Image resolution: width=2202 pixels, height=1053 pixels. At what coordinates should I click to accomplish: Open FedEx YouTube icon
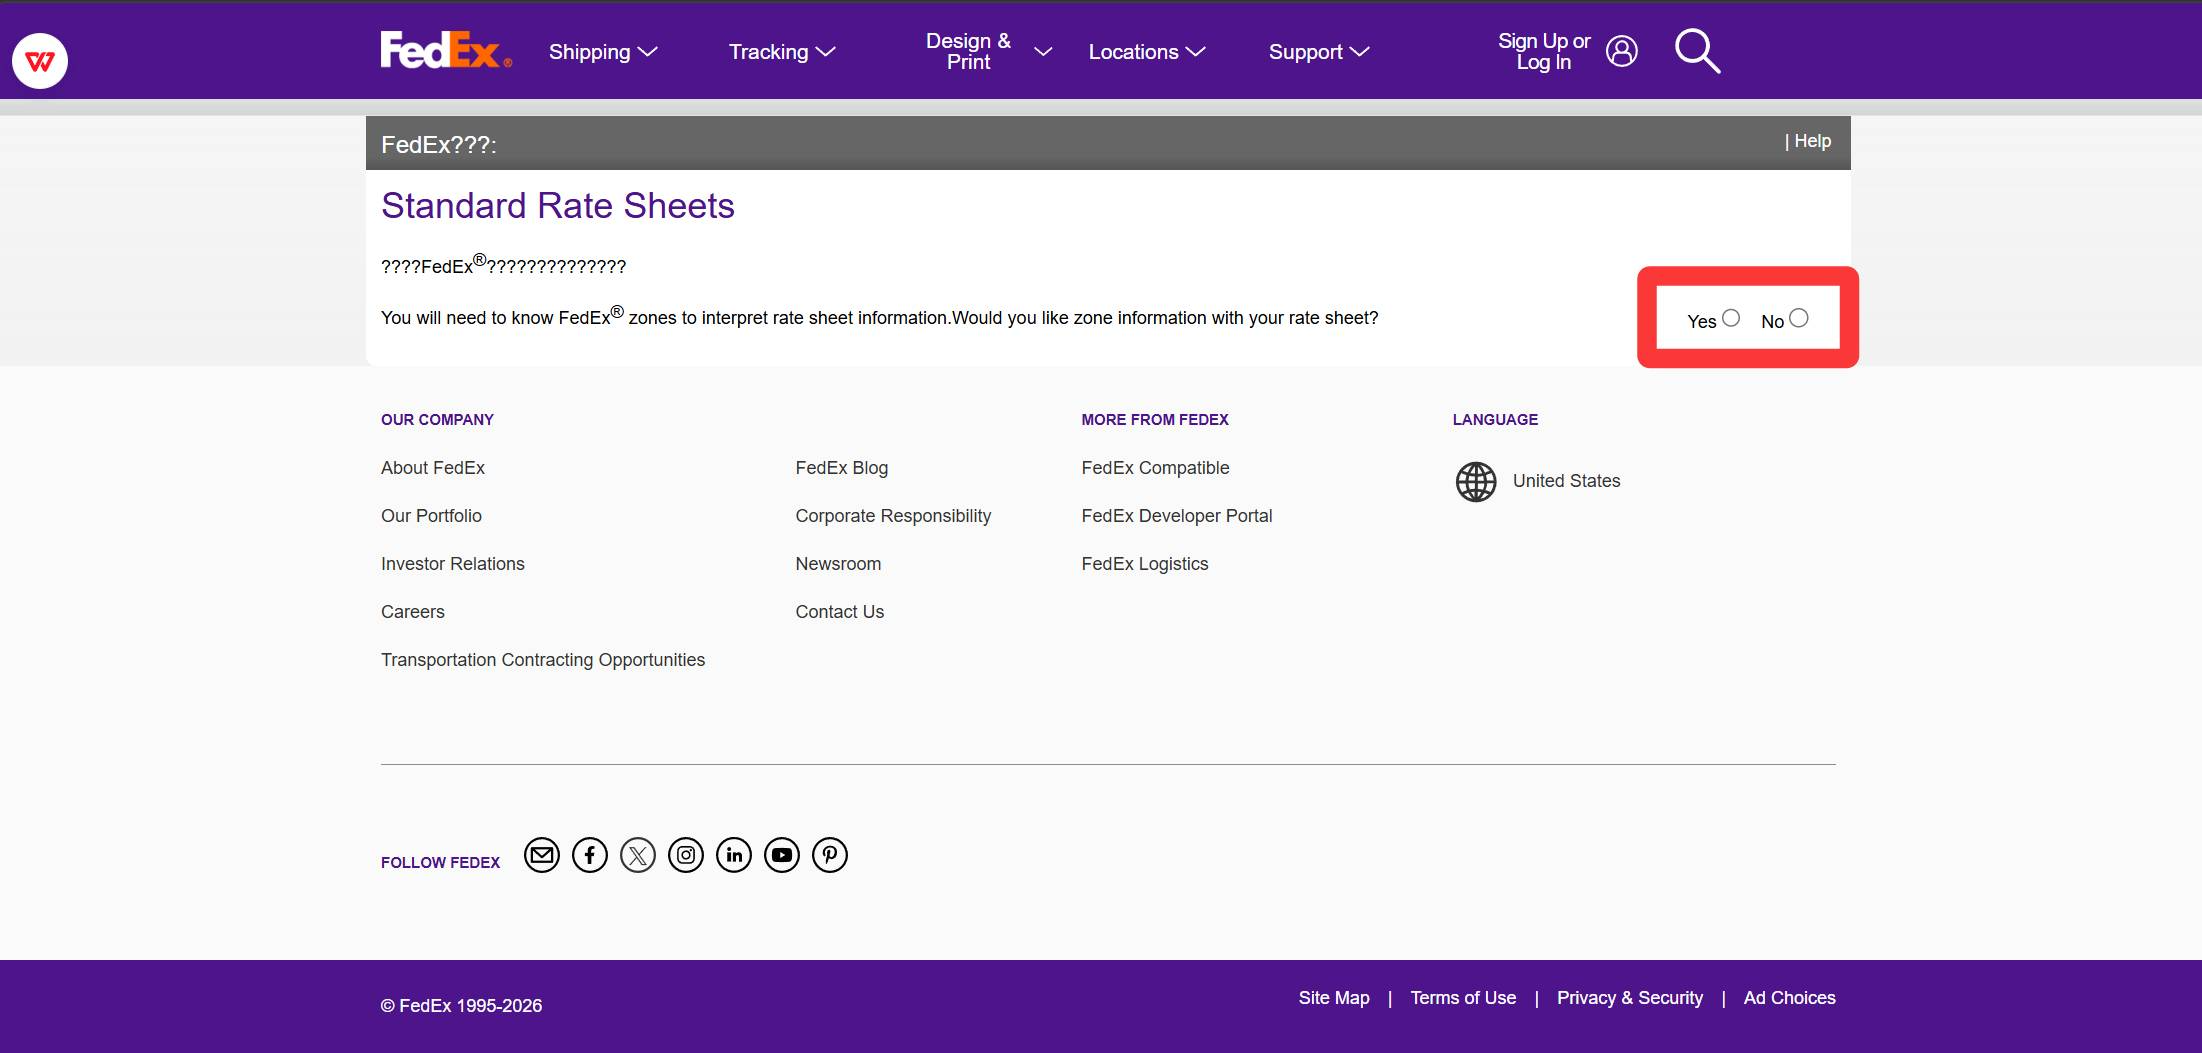tap(782, 855)
